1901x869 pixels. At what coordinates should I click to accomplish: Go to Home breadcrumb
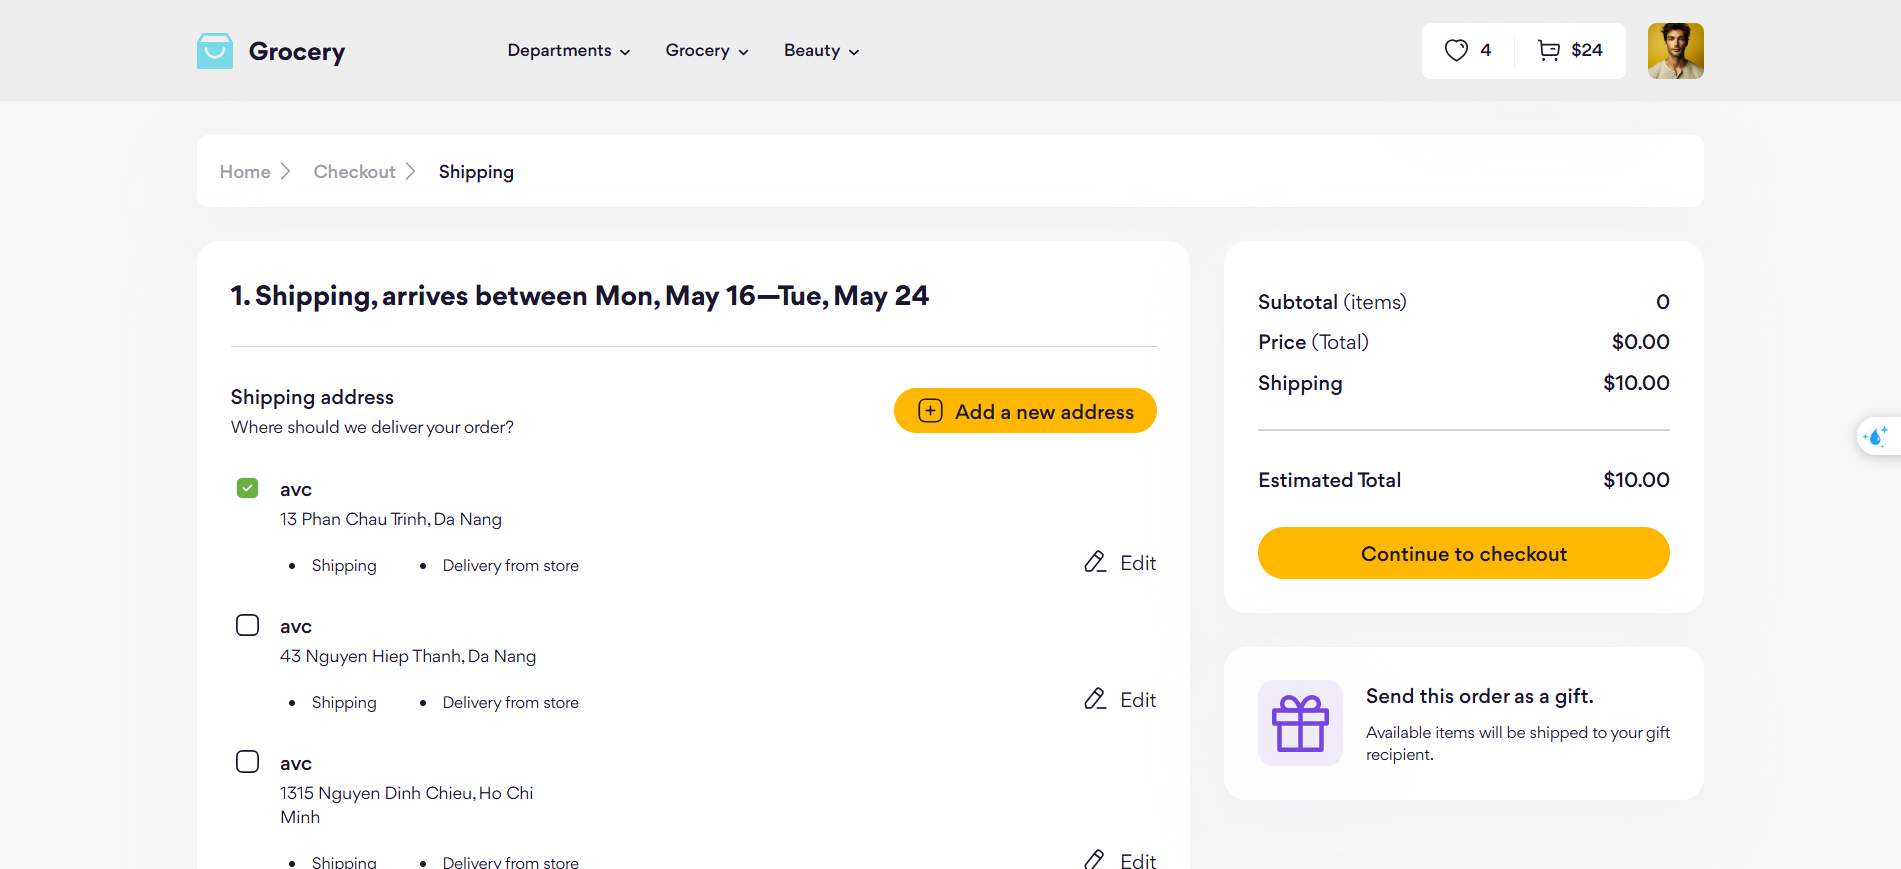click(x=245, y=172)
